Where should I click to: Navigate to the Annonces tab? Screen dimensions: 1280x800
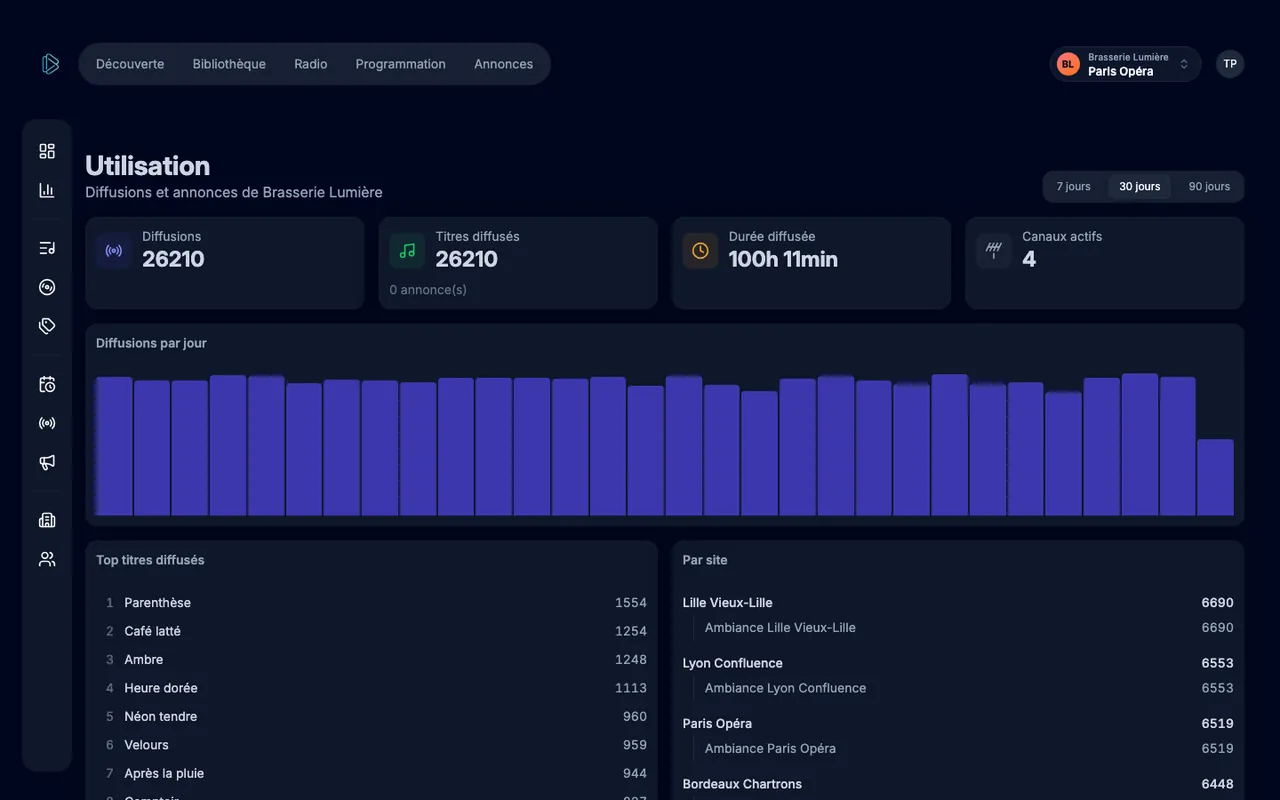503,64
